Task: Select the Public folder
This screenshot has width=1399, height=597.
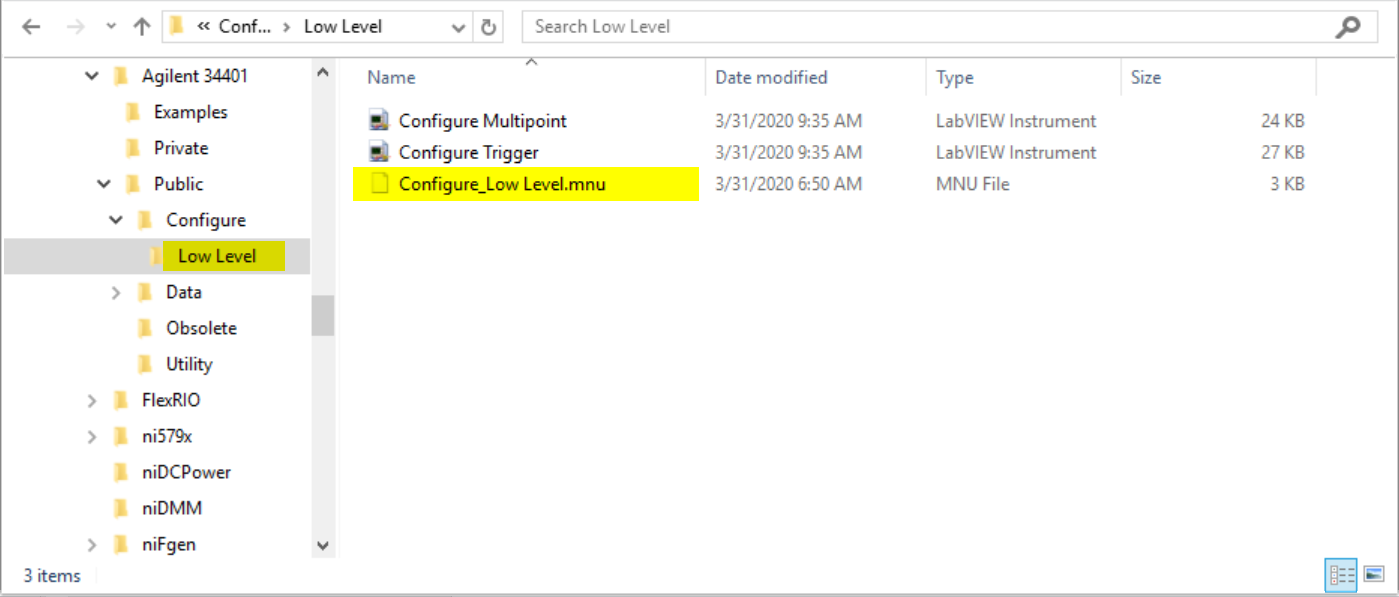Action: click(x=178, y=184)
